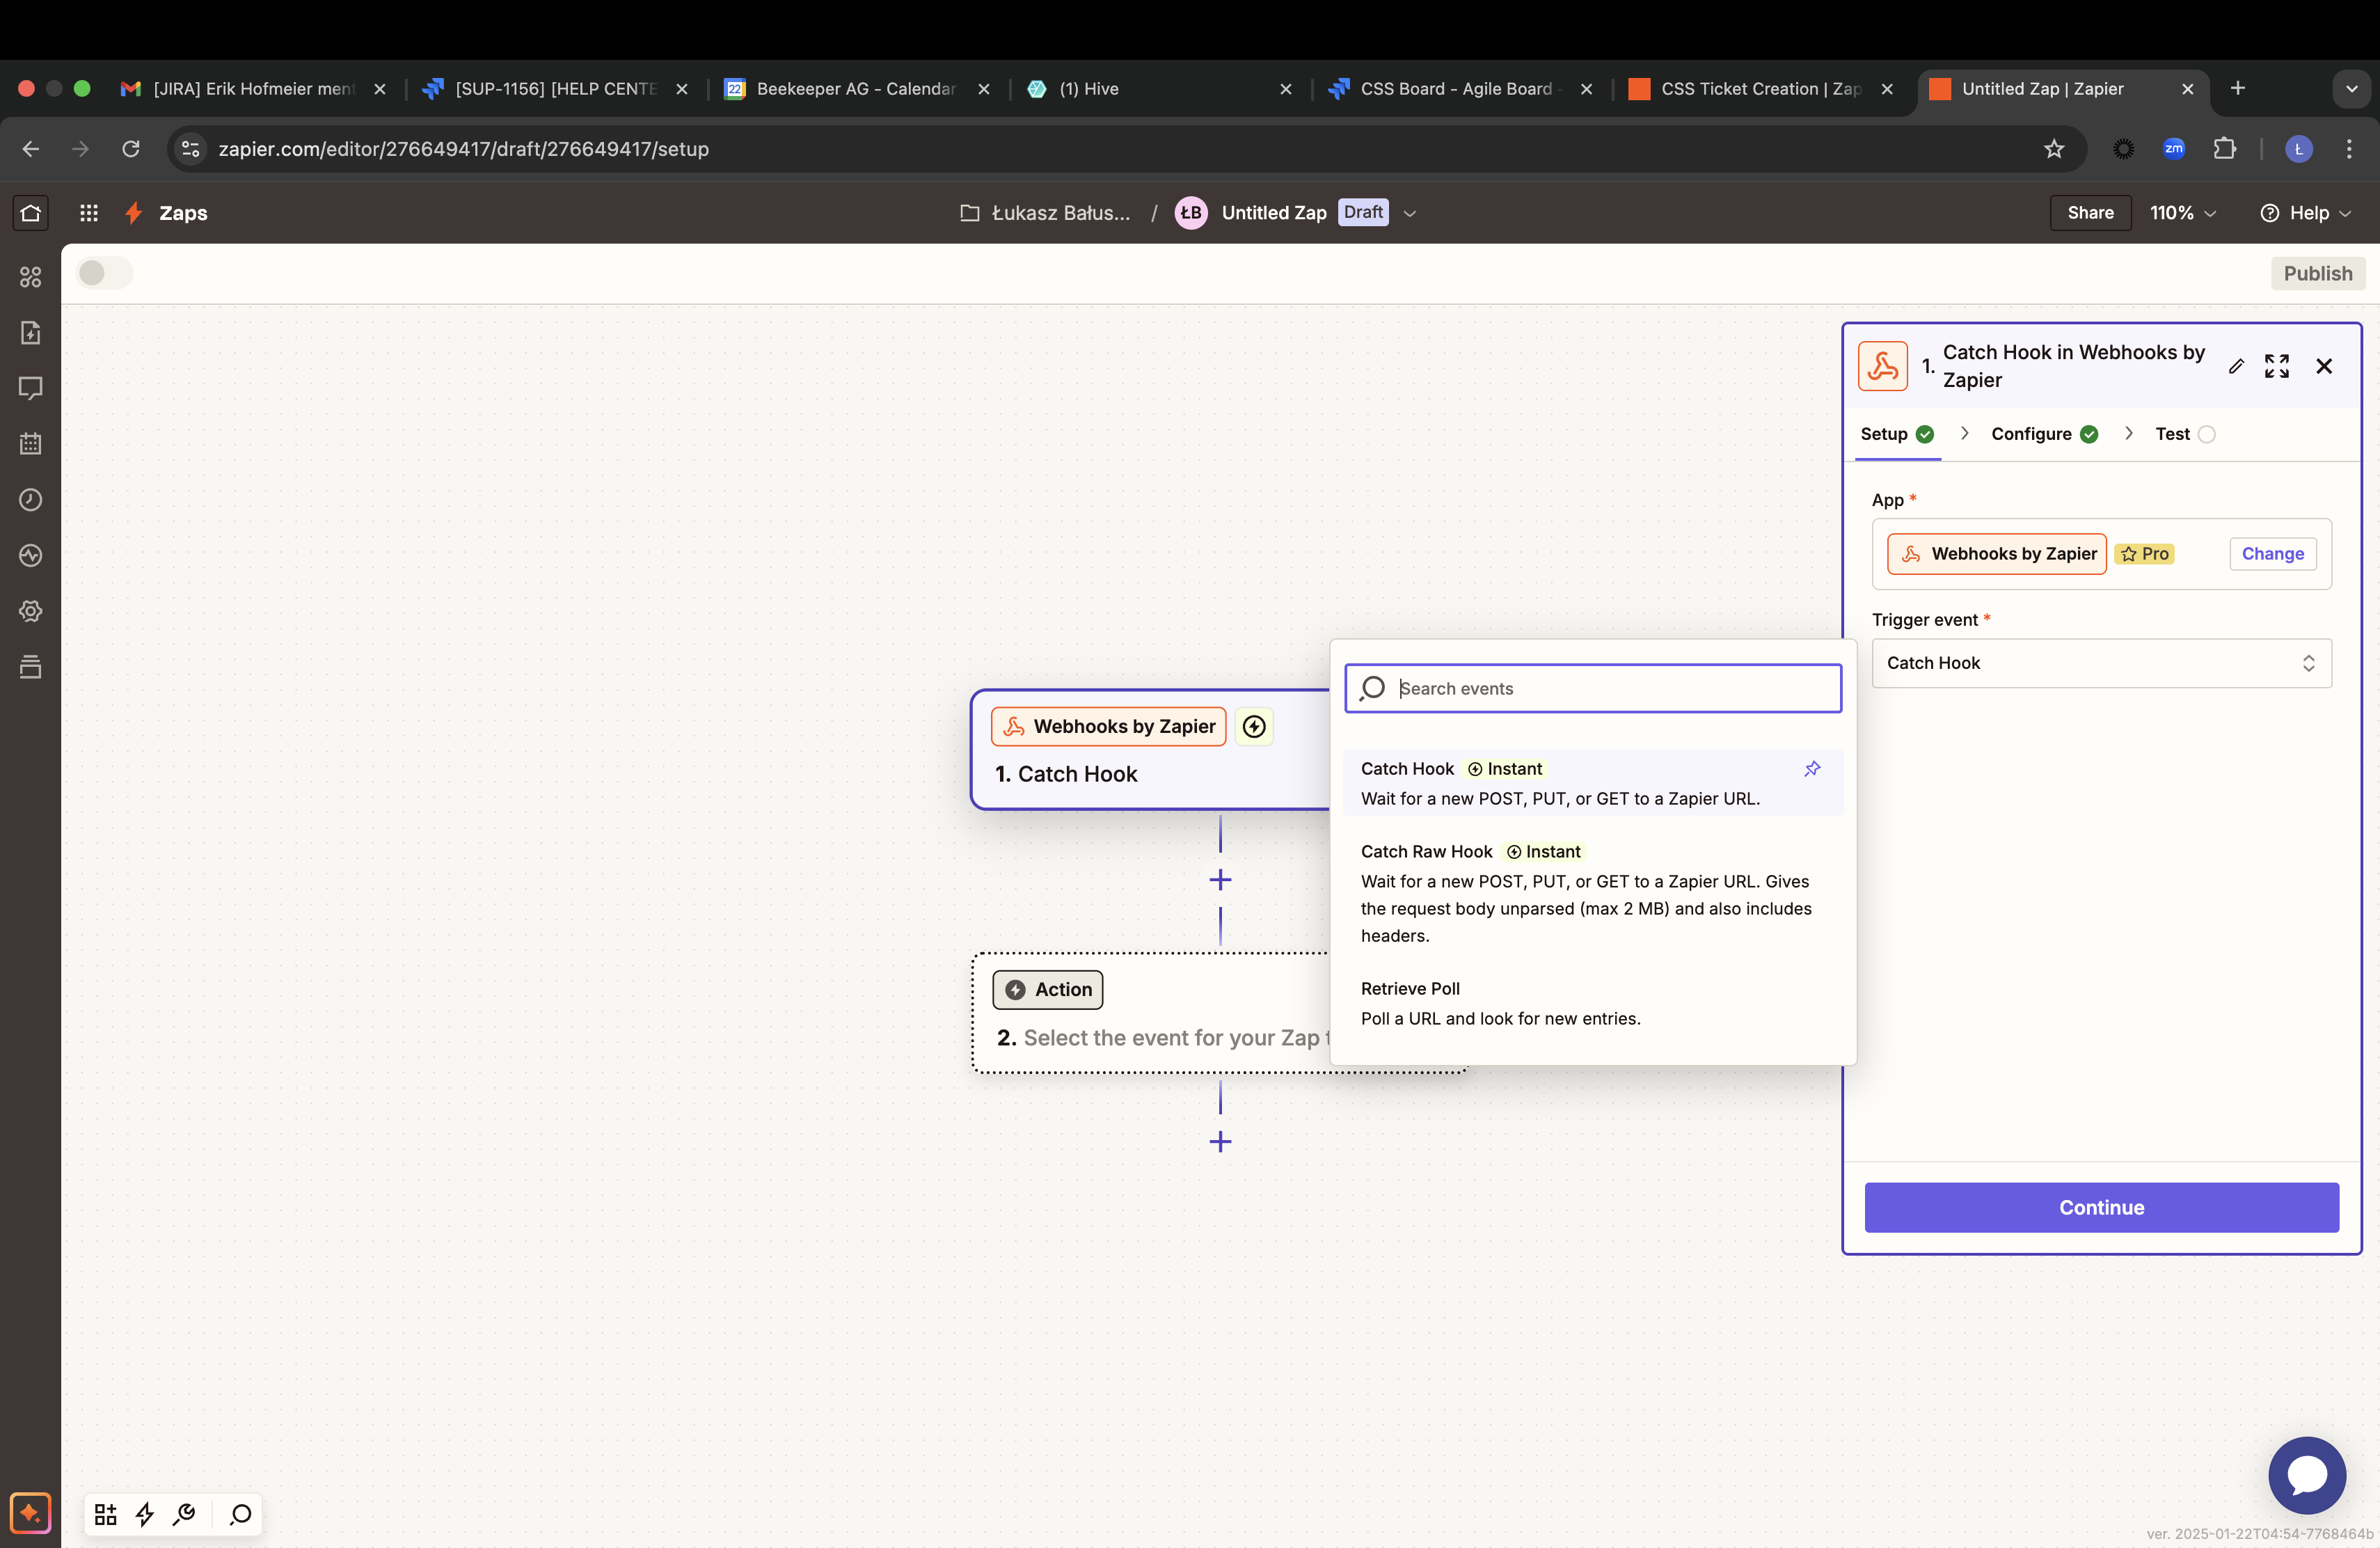Bookmark this page with the star icon

pos(2054,149)
